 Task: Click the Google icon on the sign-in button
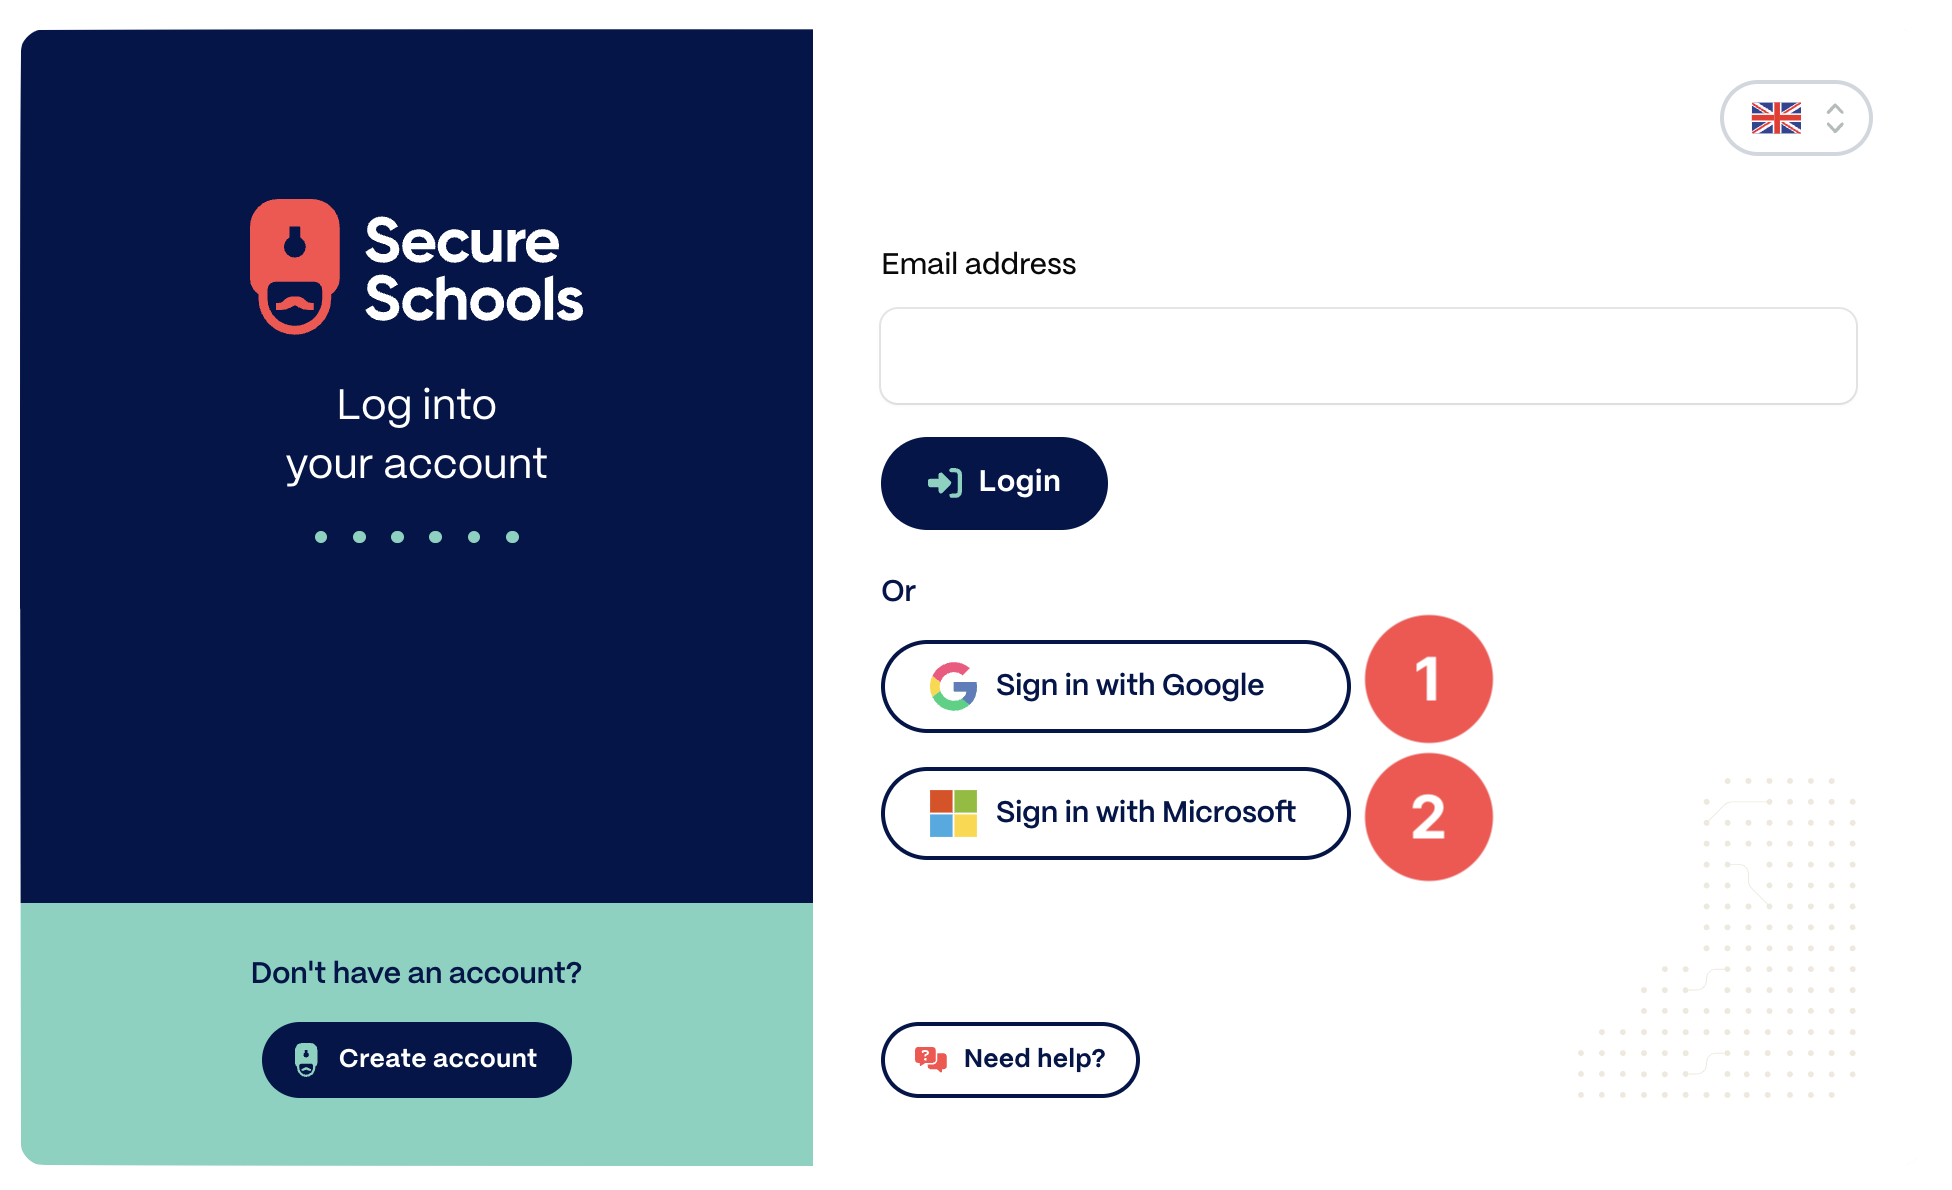953,686
